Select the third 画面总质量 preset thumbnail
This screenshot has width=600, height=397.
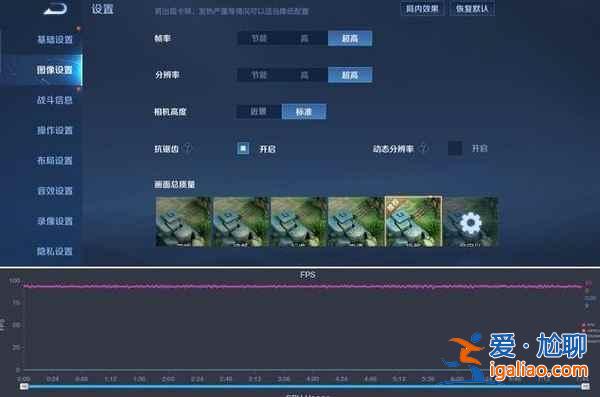[298, 222]
